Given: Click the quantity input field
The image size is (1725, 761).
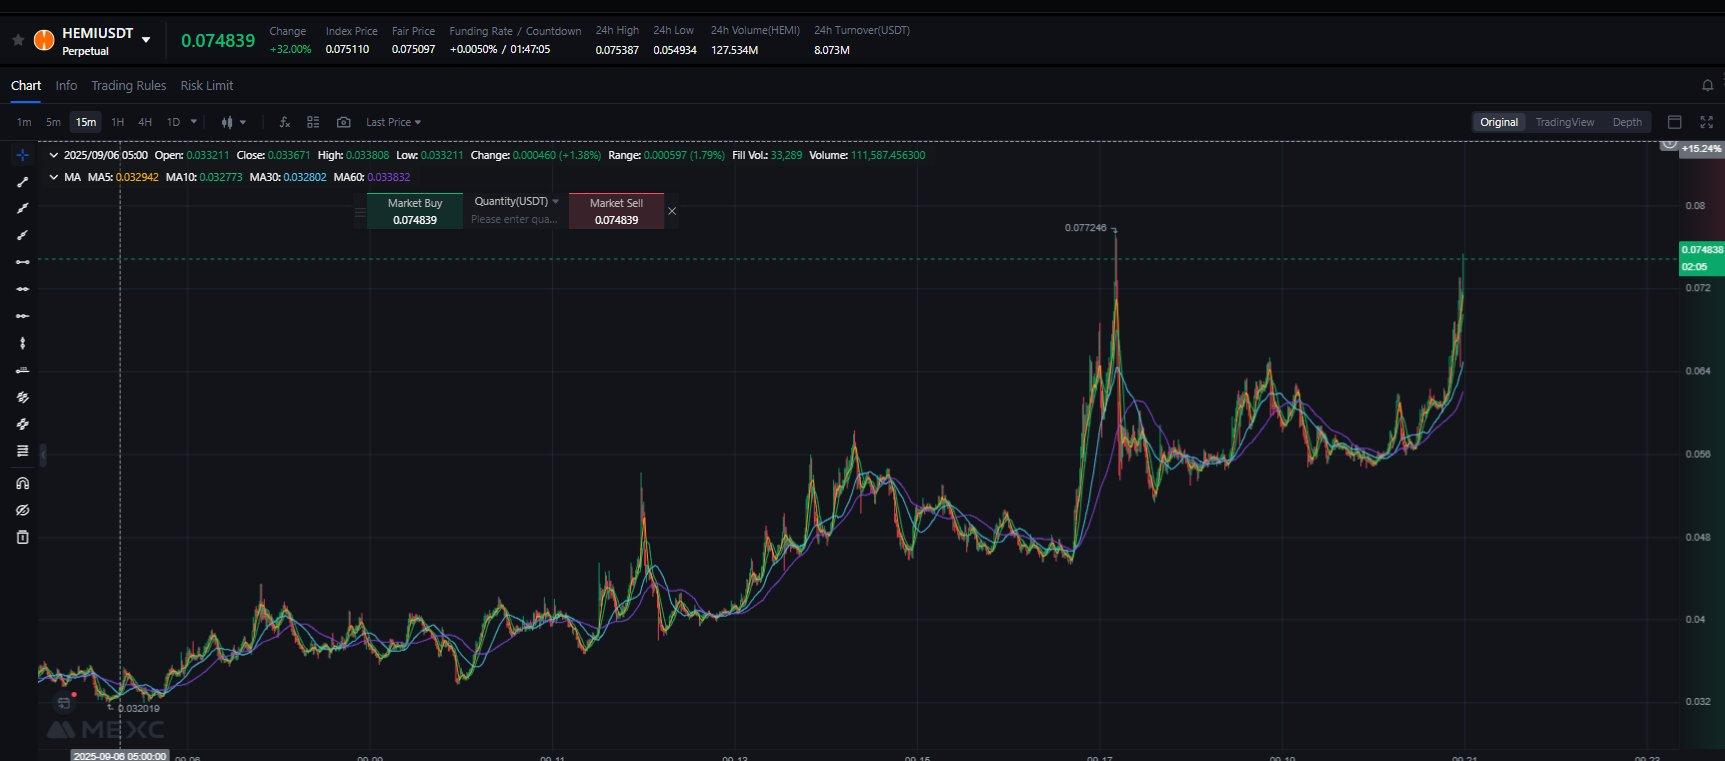Looking at the screenshot, I should pyautogui.click(x=514, y=219).
